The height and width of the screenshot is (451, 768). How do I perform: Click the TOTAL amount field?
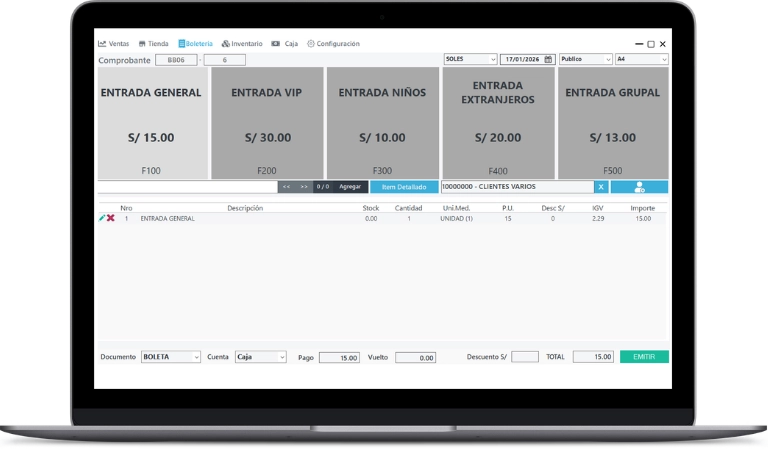click(593, 356)
